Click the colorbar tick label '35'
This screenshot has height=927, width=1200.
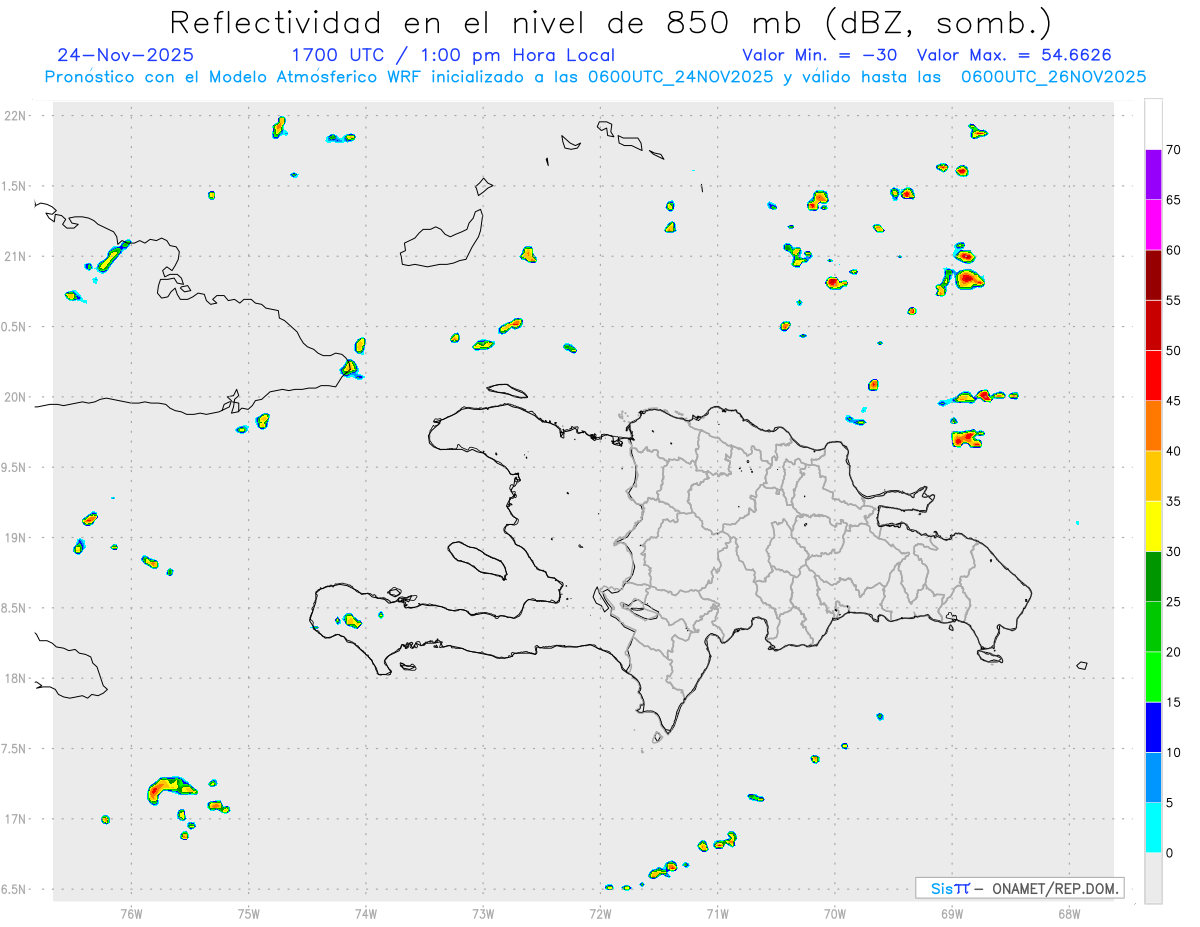[1174, 501]
